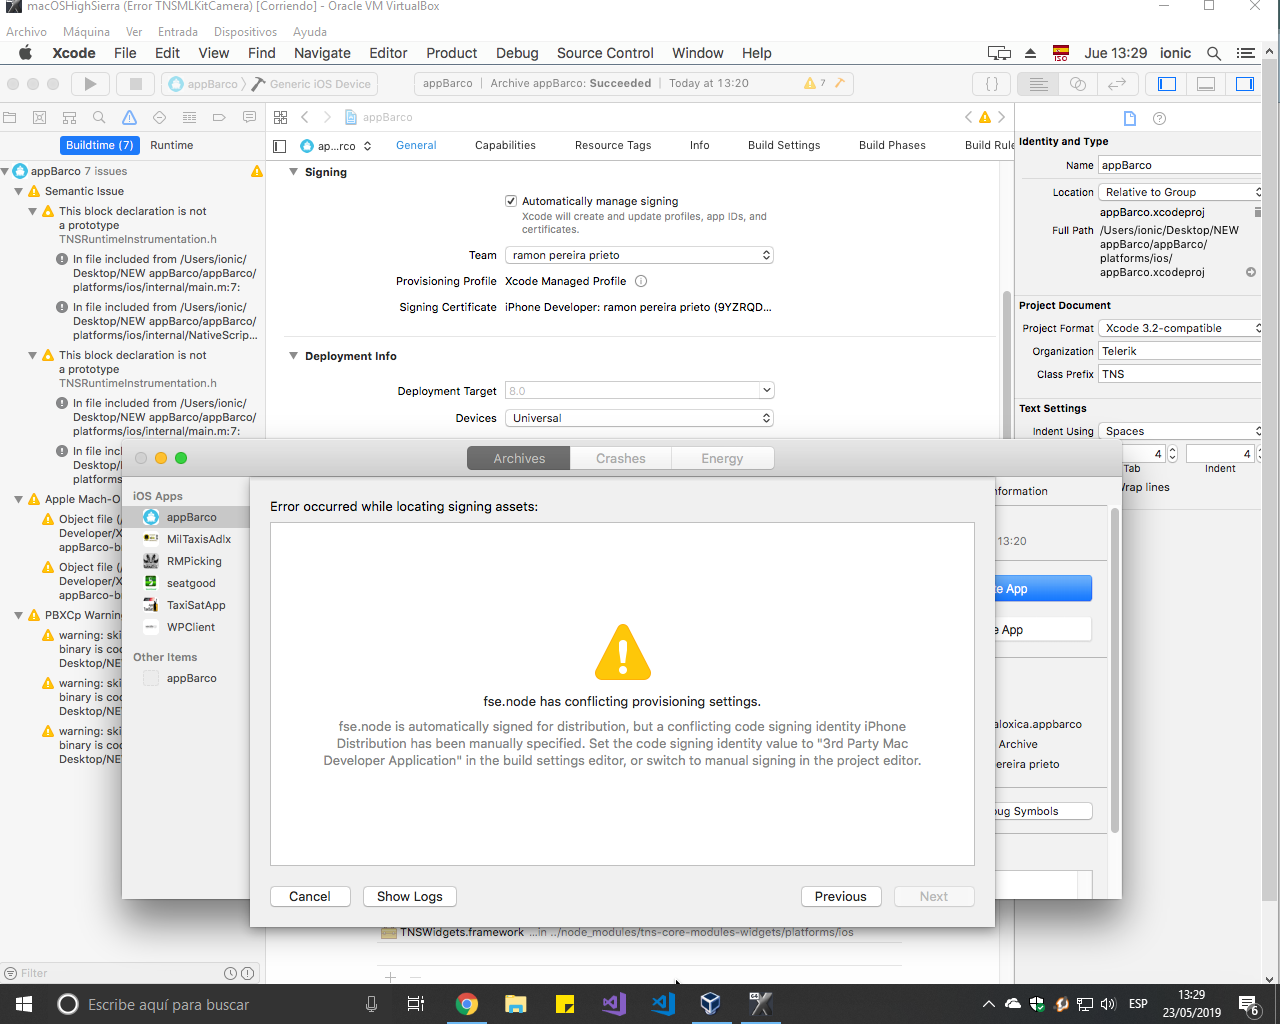Click the Previous button in the dialog
The image size is (1280, 1024).
[x=841, y=896]
